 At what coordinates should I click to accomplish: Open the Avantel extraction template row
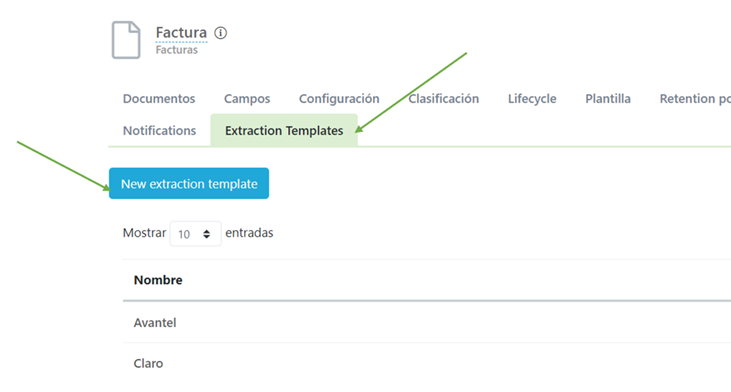pos(427,323)
